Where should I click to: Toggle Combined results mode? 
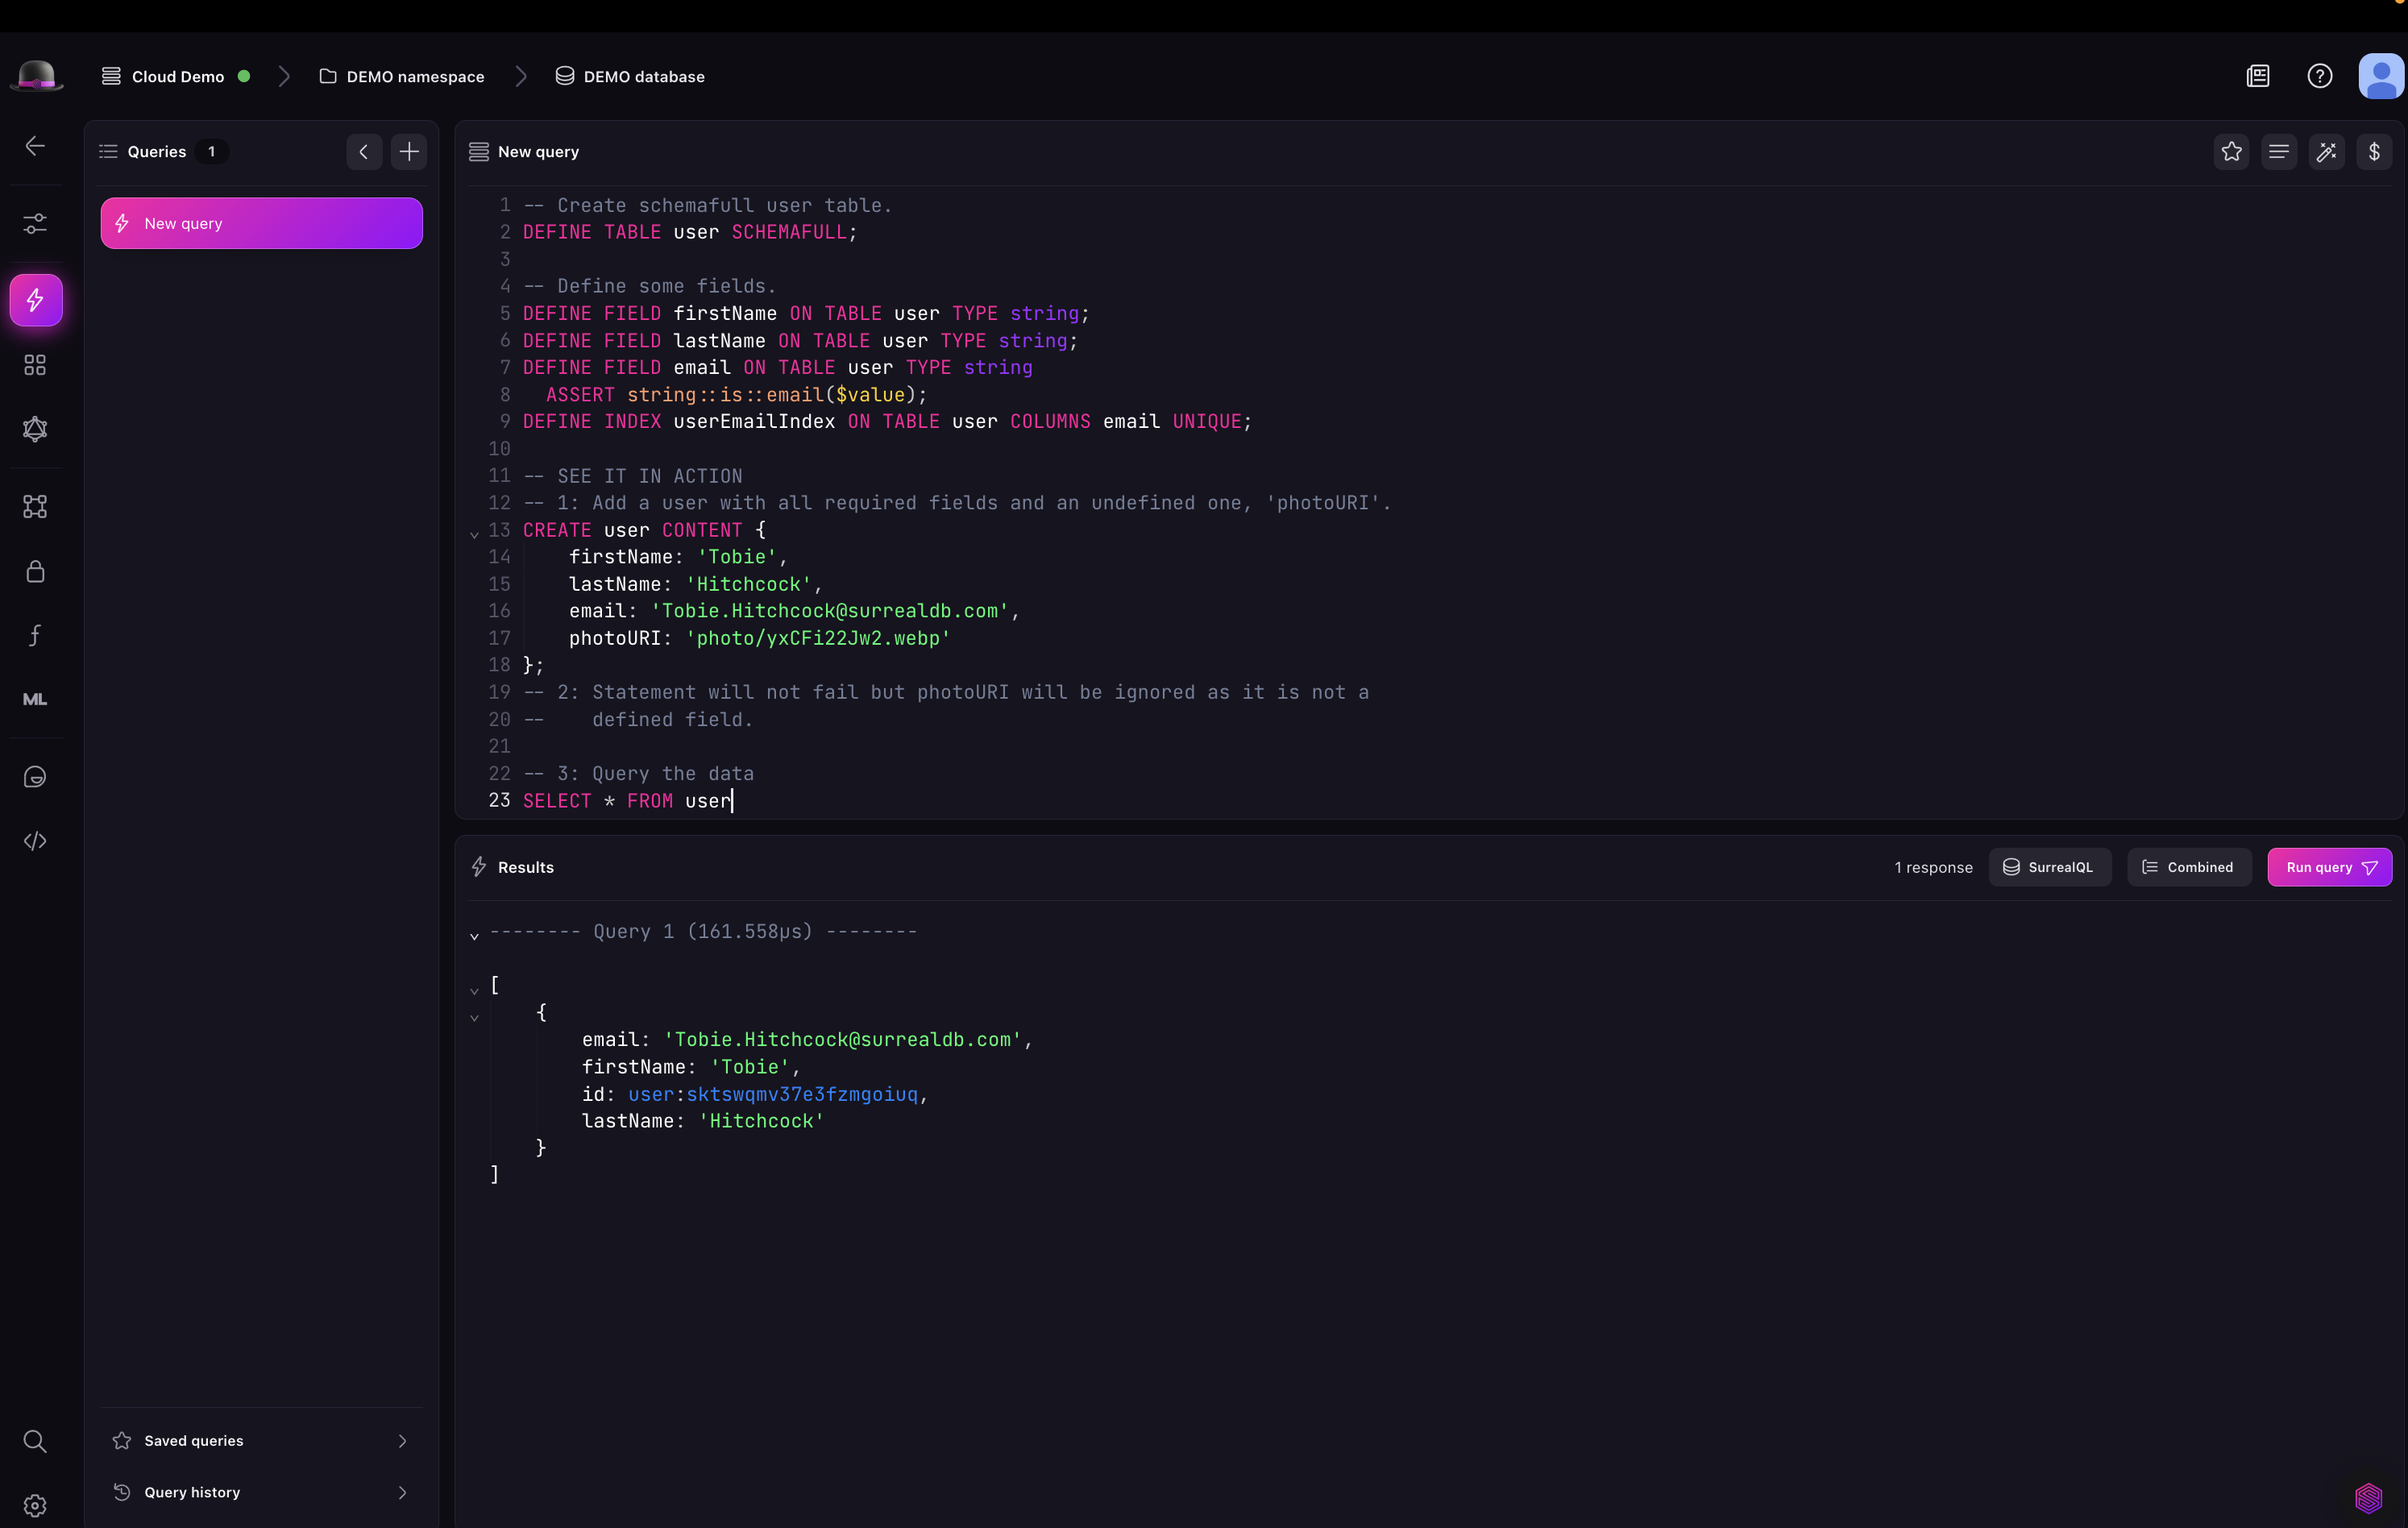coord(2188,867)
